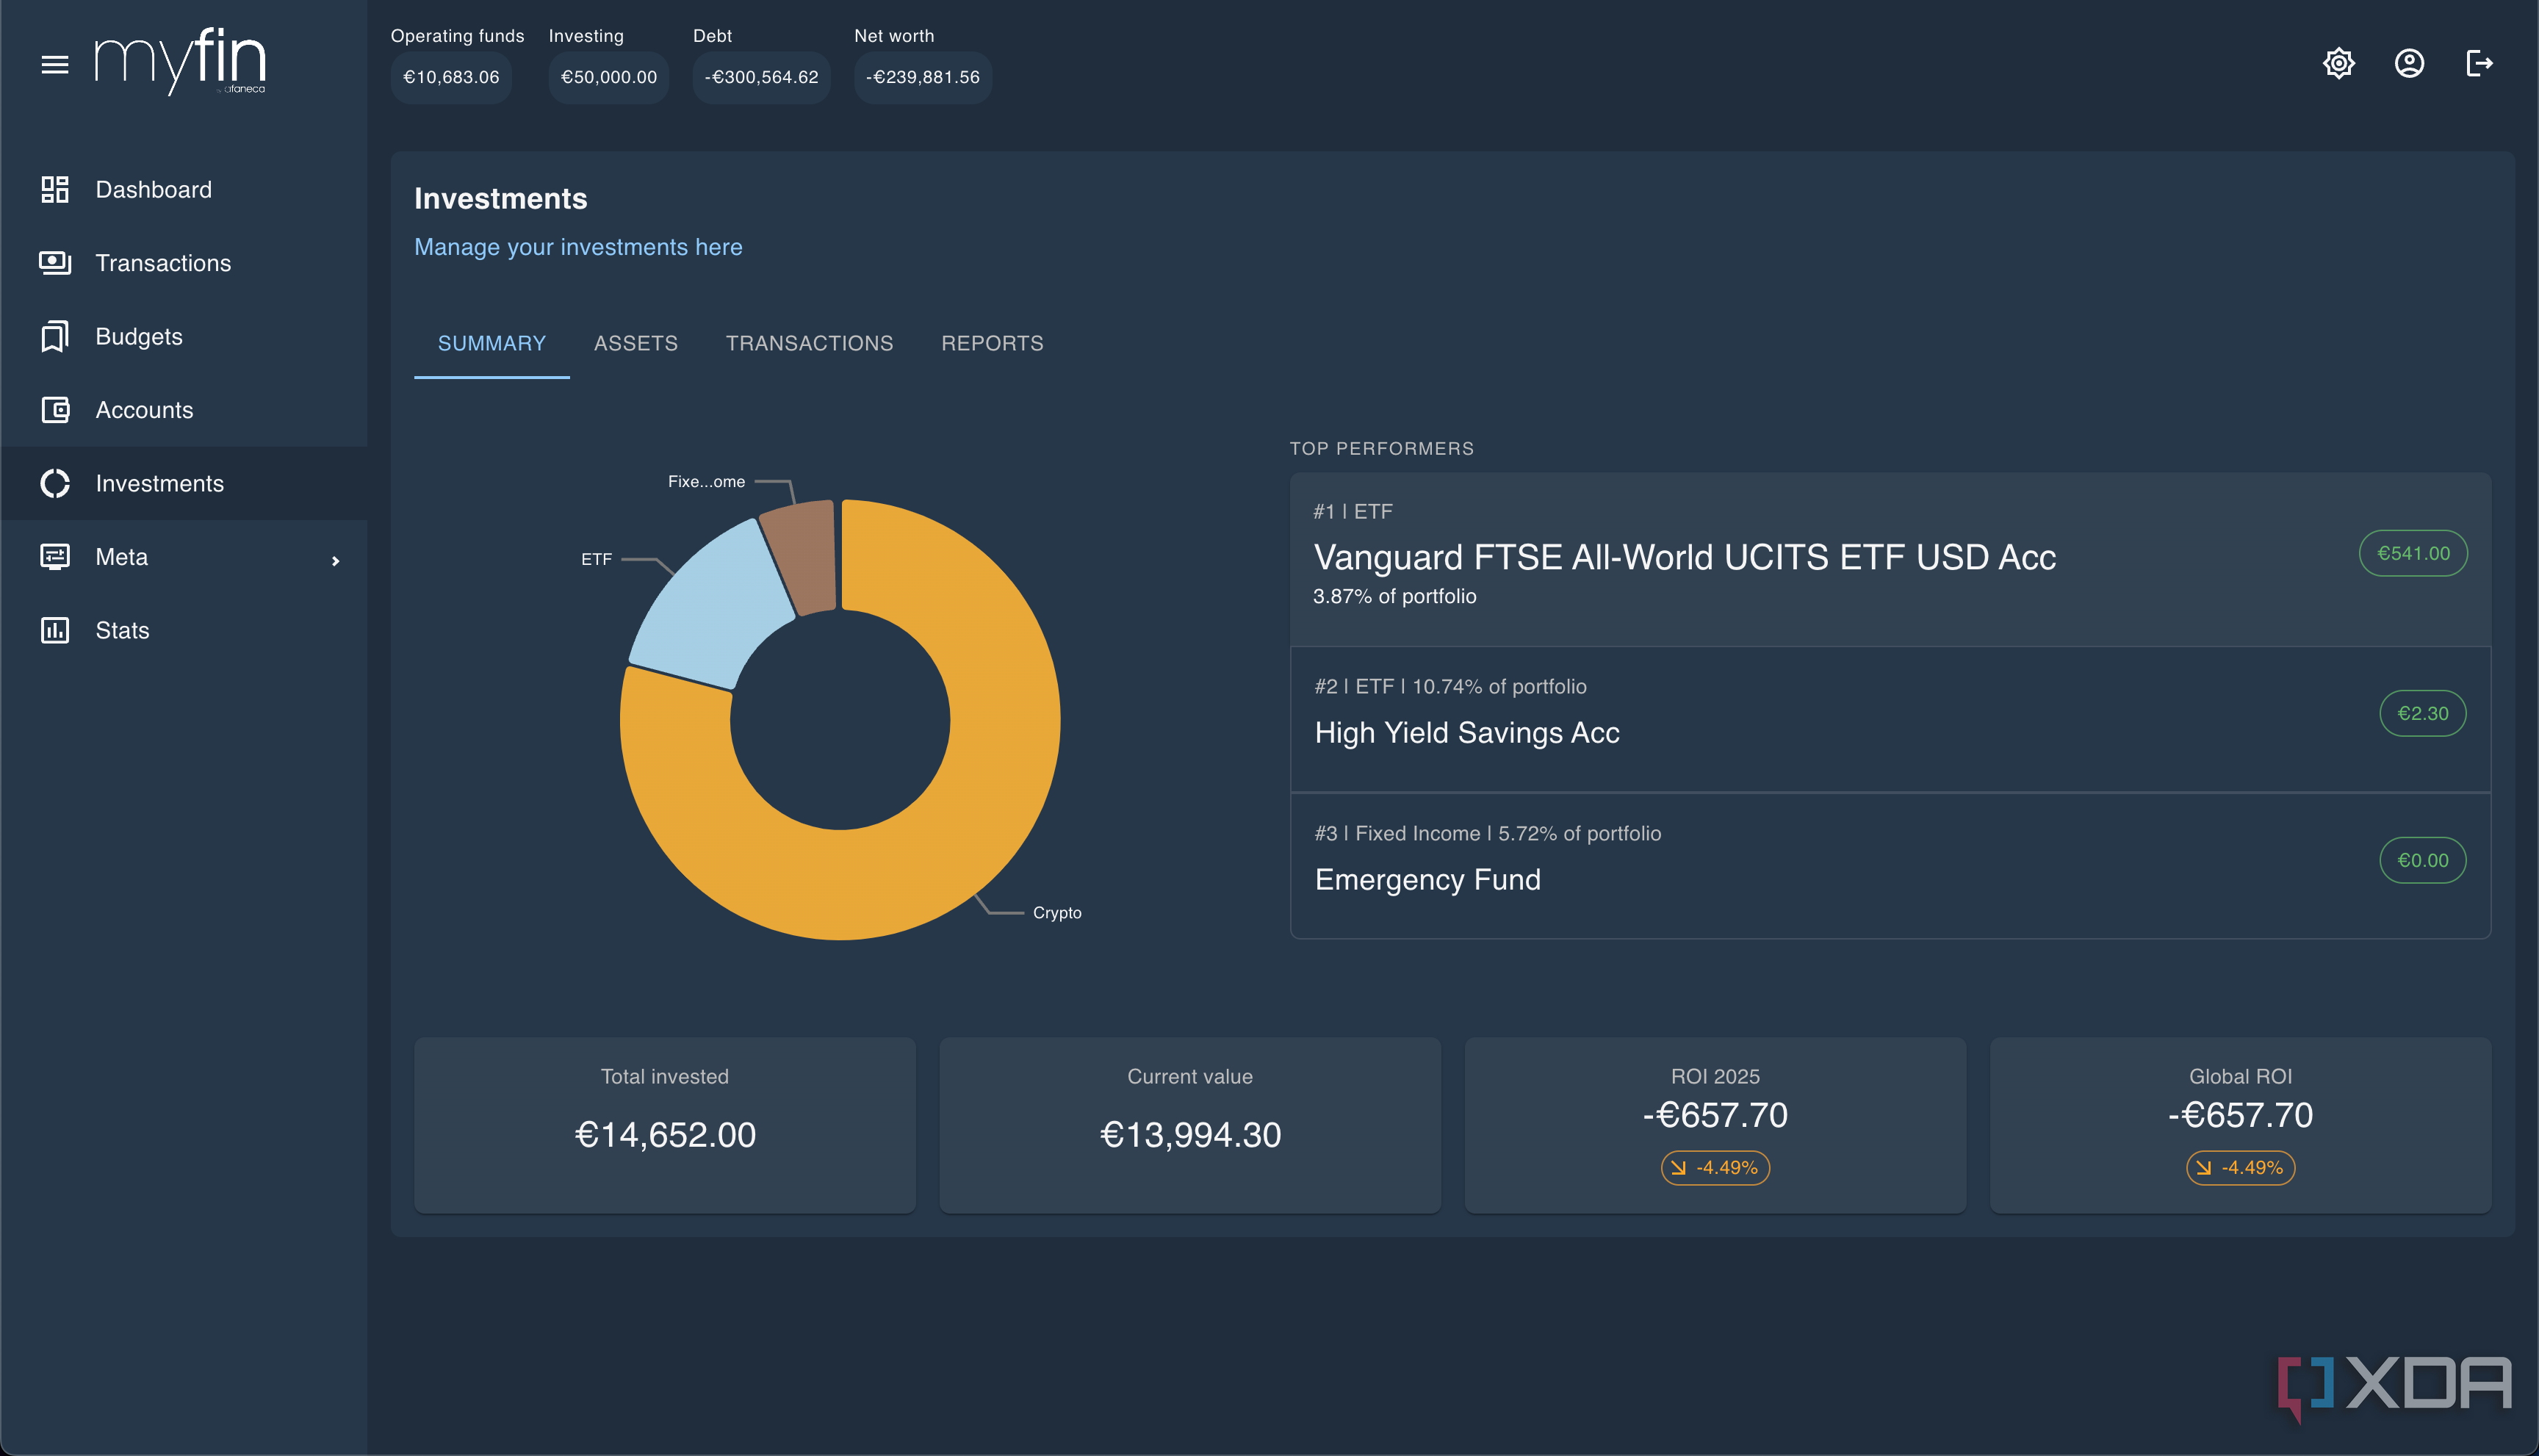Click the Crypto chart label
Image resolution: width=2539 pixels, height=1456 pixels.
1057,913
